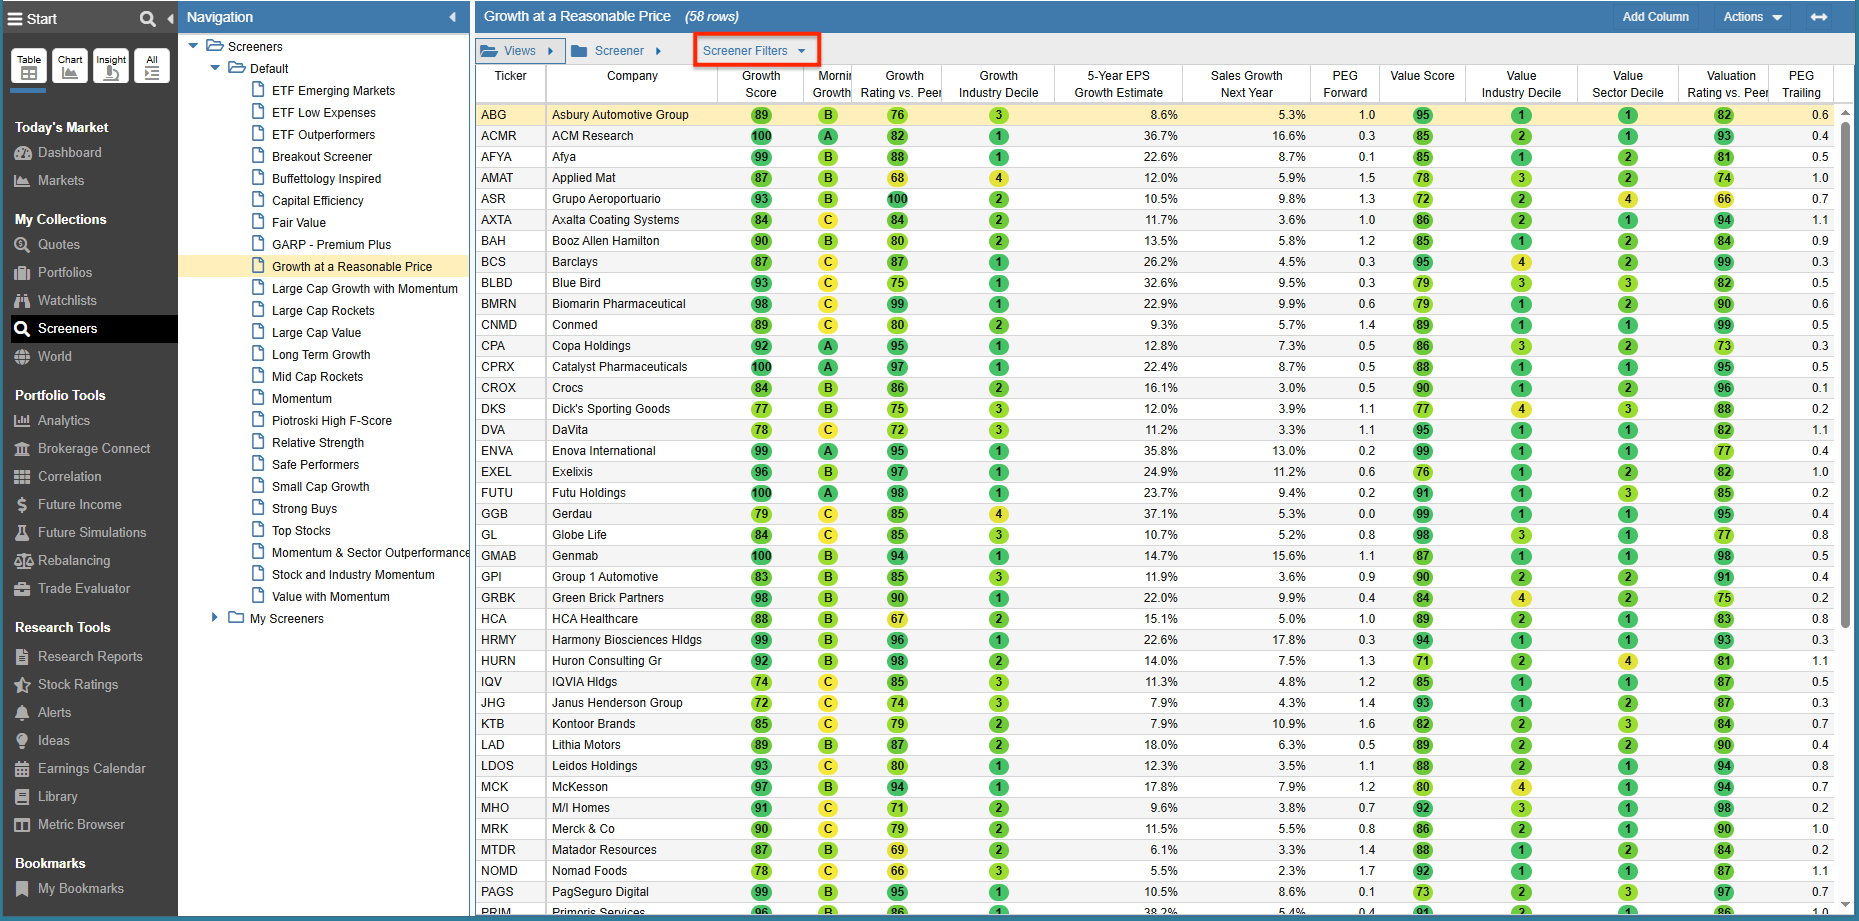Open Portfolios

click(x=65, y=273)
